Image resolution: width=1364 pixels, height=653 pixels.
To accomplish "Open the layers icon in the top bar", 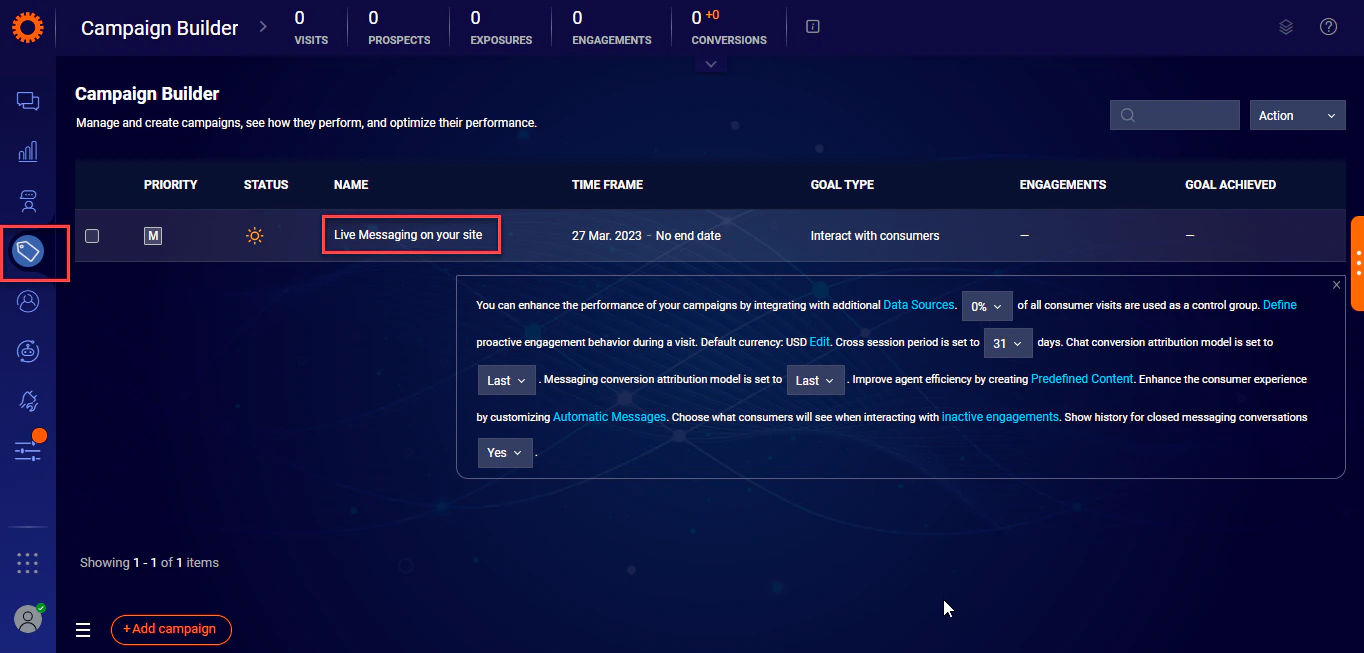I will coord(1286,27).
